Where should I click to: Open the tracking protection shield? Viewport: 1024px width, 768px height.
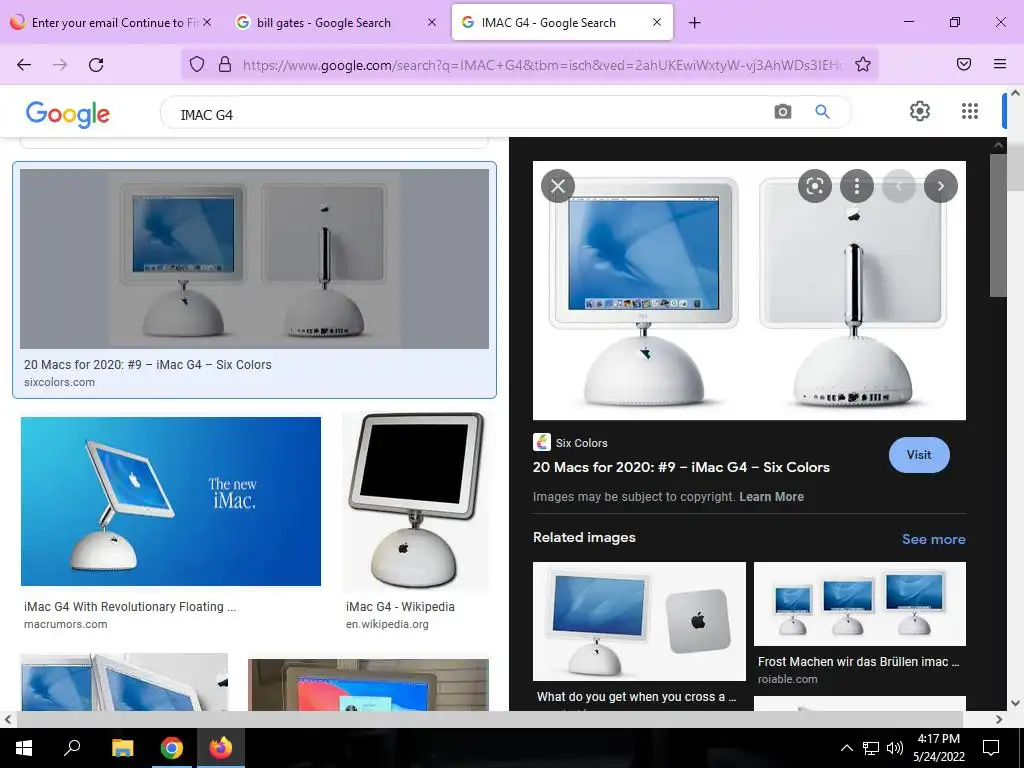tap(197, 64)
